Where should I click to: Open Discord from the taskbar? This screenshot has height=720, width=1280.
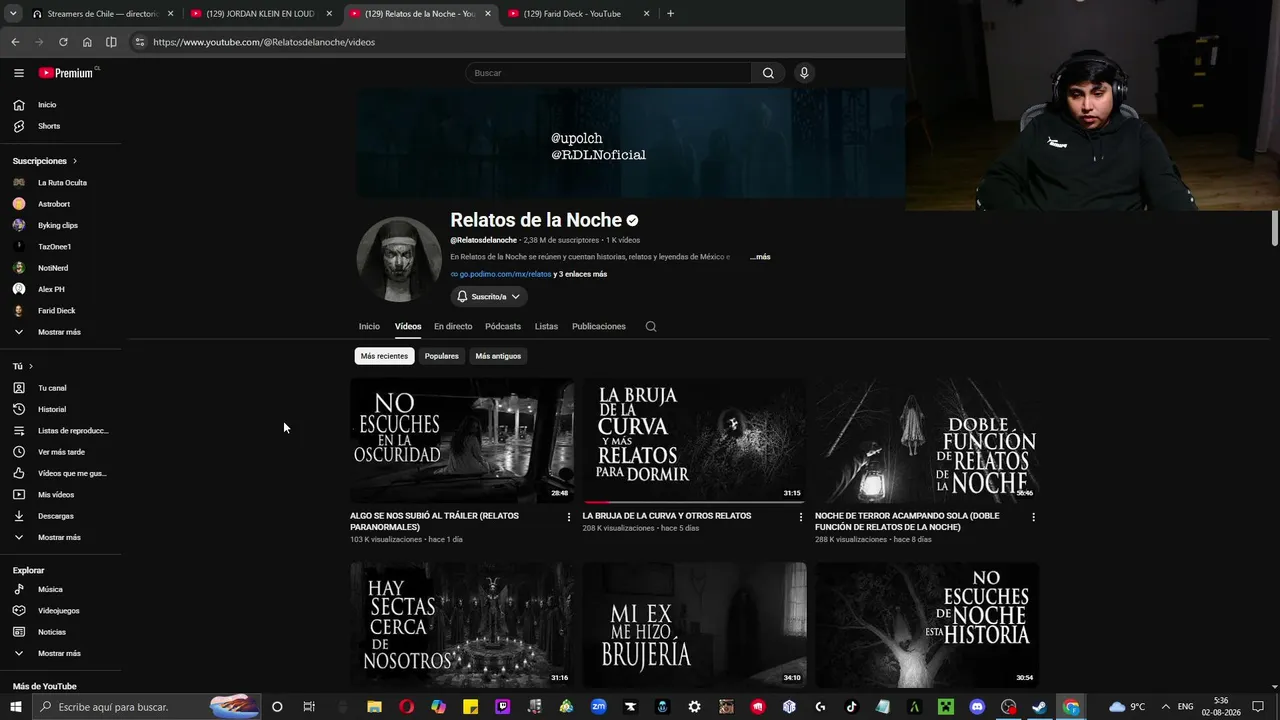click(977, 707)
